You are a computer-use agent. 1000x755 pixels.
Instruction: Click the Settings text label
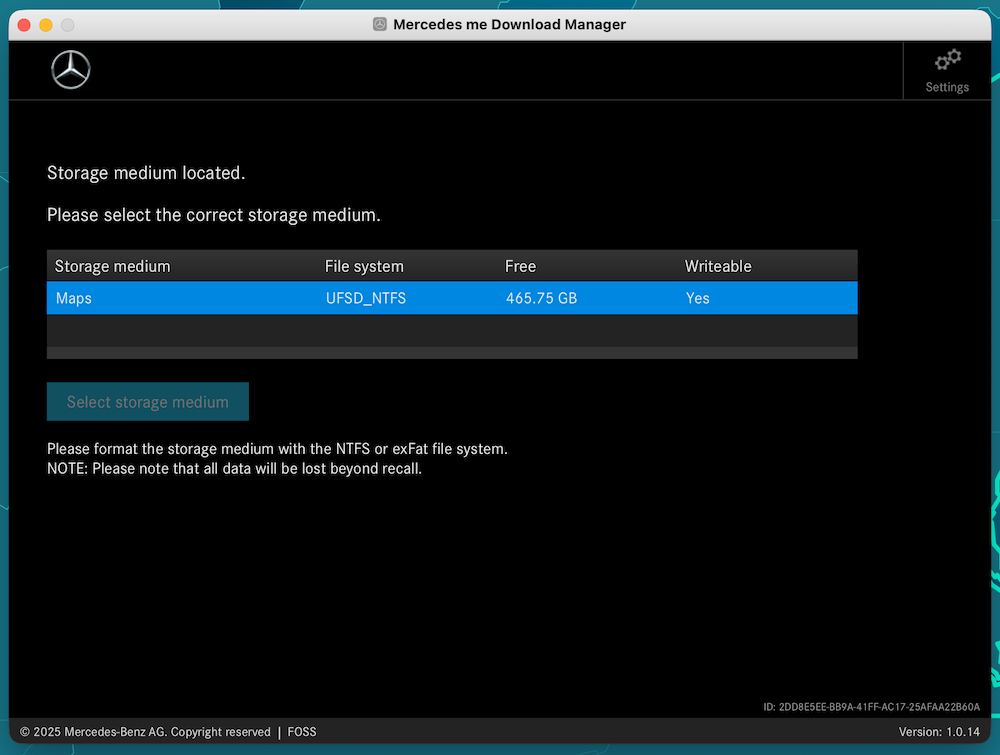[x=947, y=87]
